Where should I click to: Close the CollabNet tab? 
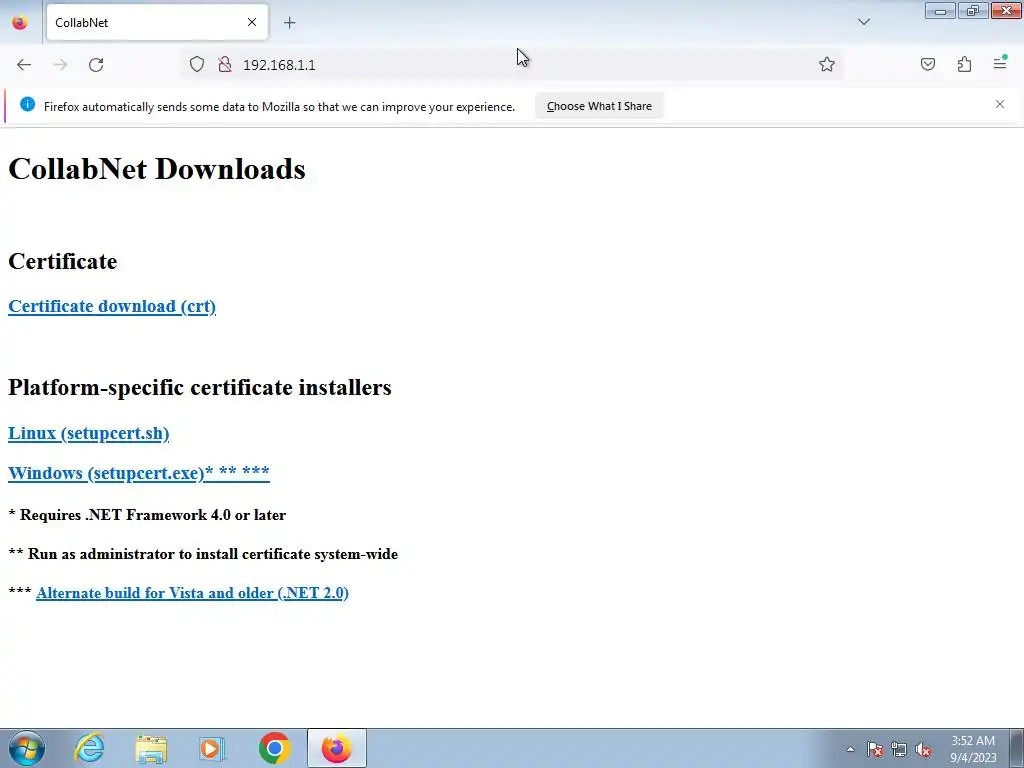click(x=251, y=22)
